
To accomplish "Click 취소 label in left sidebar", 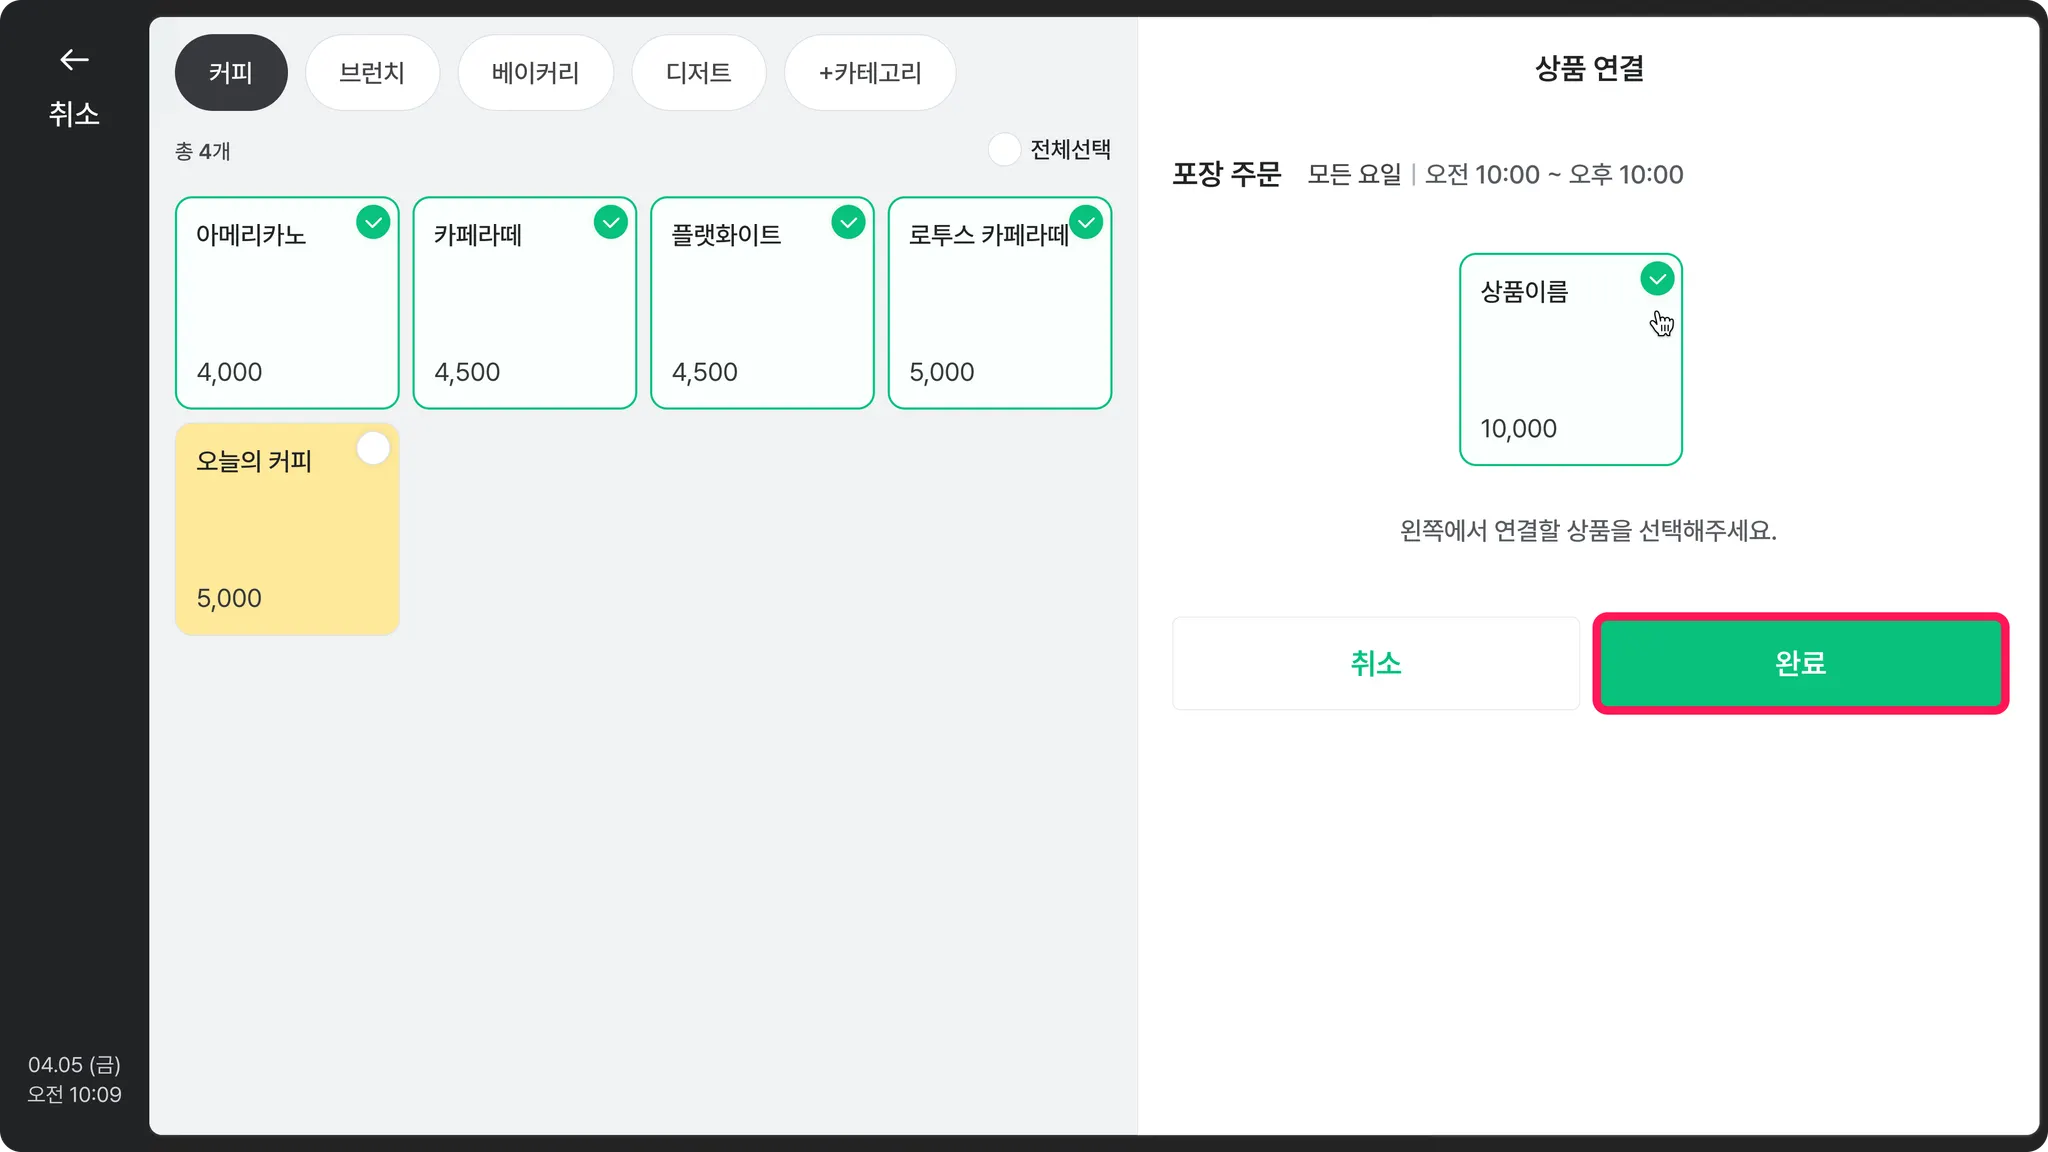I will click(x=74, y=114).
